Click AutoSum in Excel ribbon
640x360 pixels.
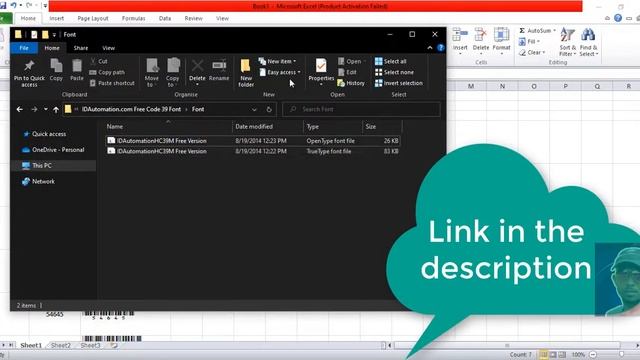[x=537, y=31]
